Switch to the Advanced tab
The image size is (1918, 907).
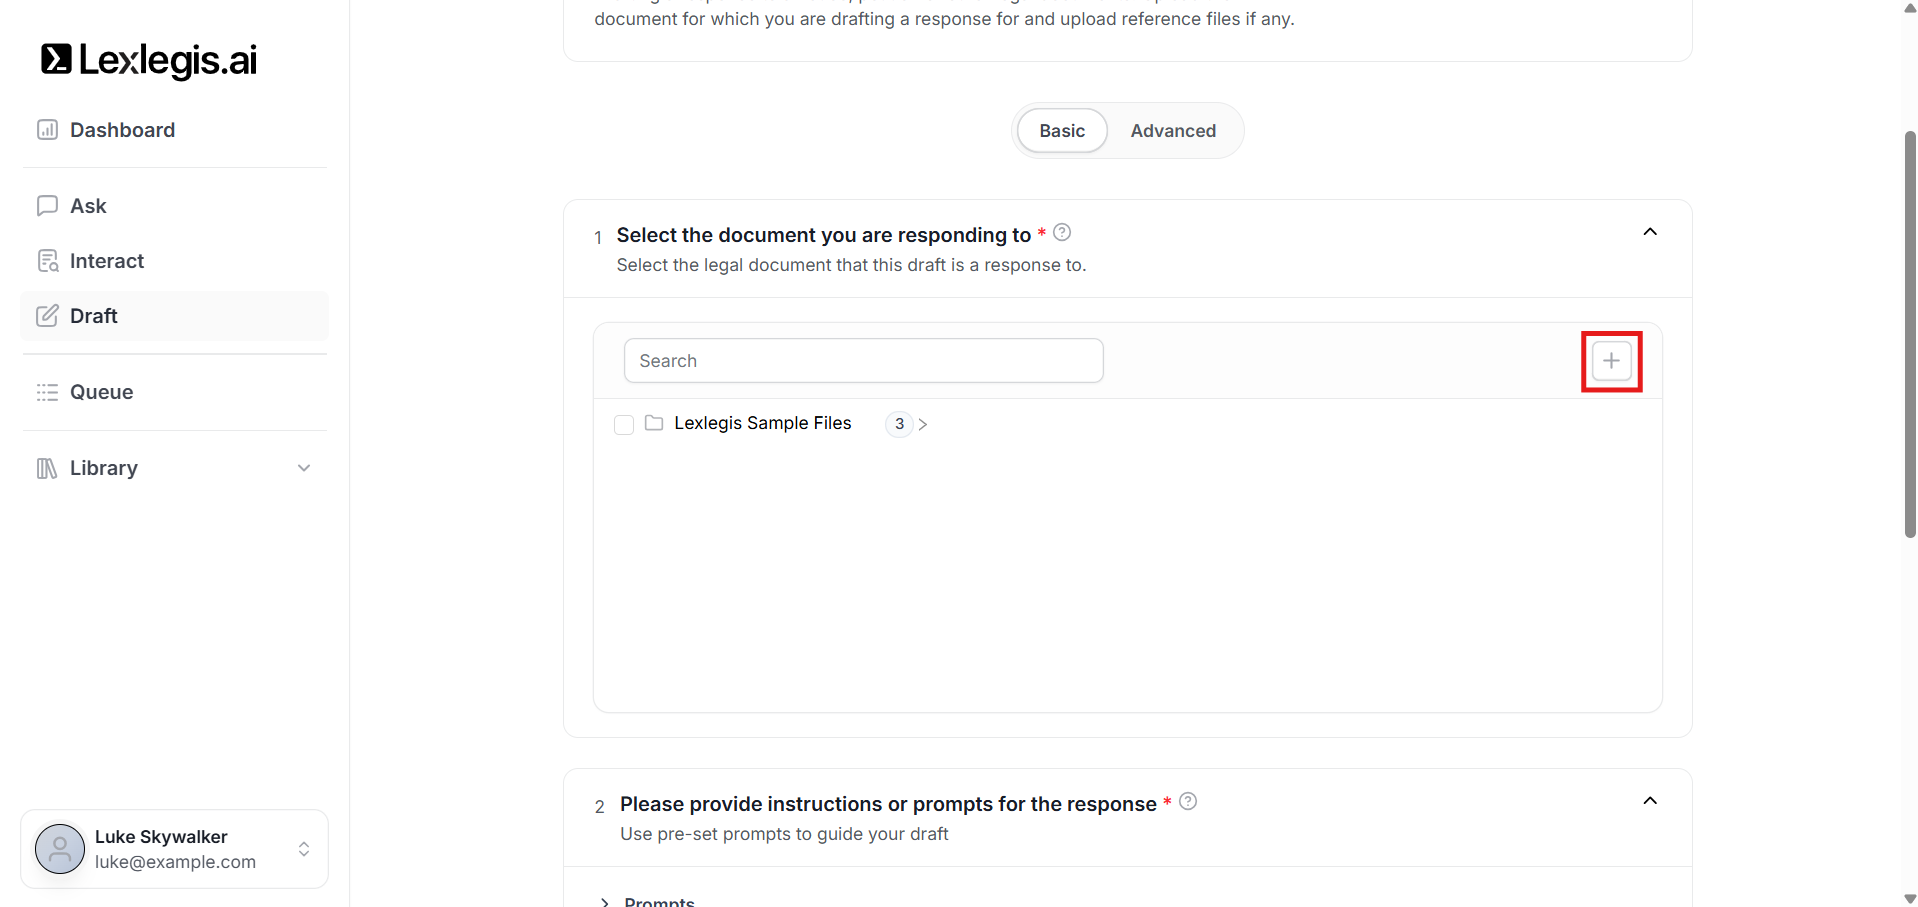tap(1173, 131)
